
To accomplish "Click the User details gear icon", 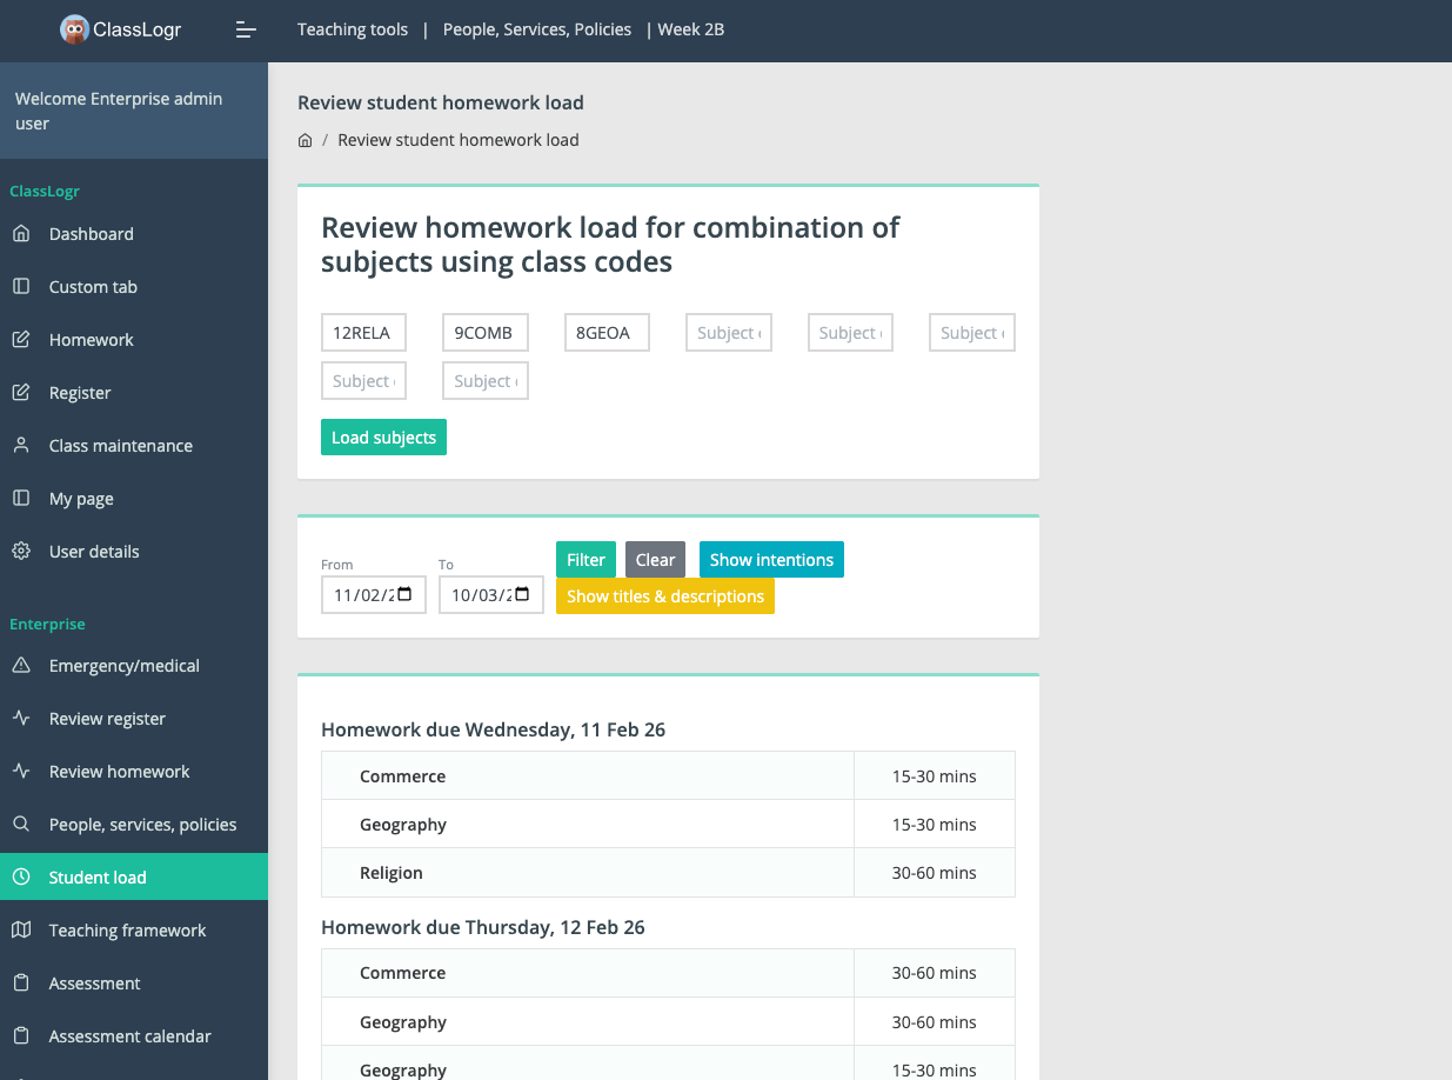I will click(x=21, y=551).
